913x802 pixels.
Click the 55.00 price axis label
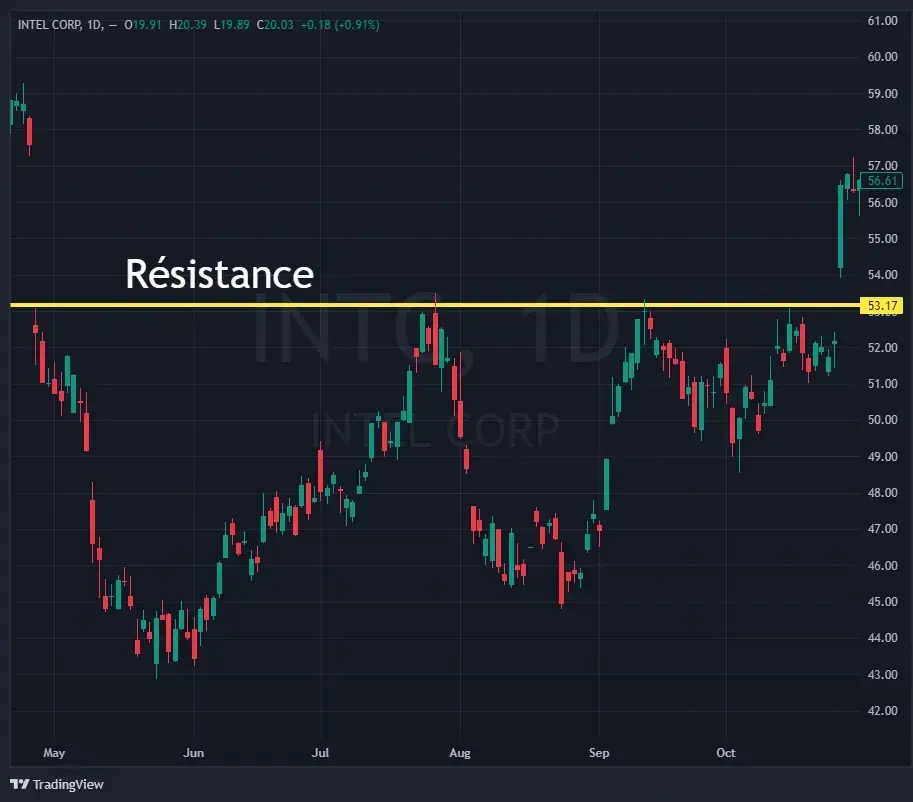coord(882,239)
